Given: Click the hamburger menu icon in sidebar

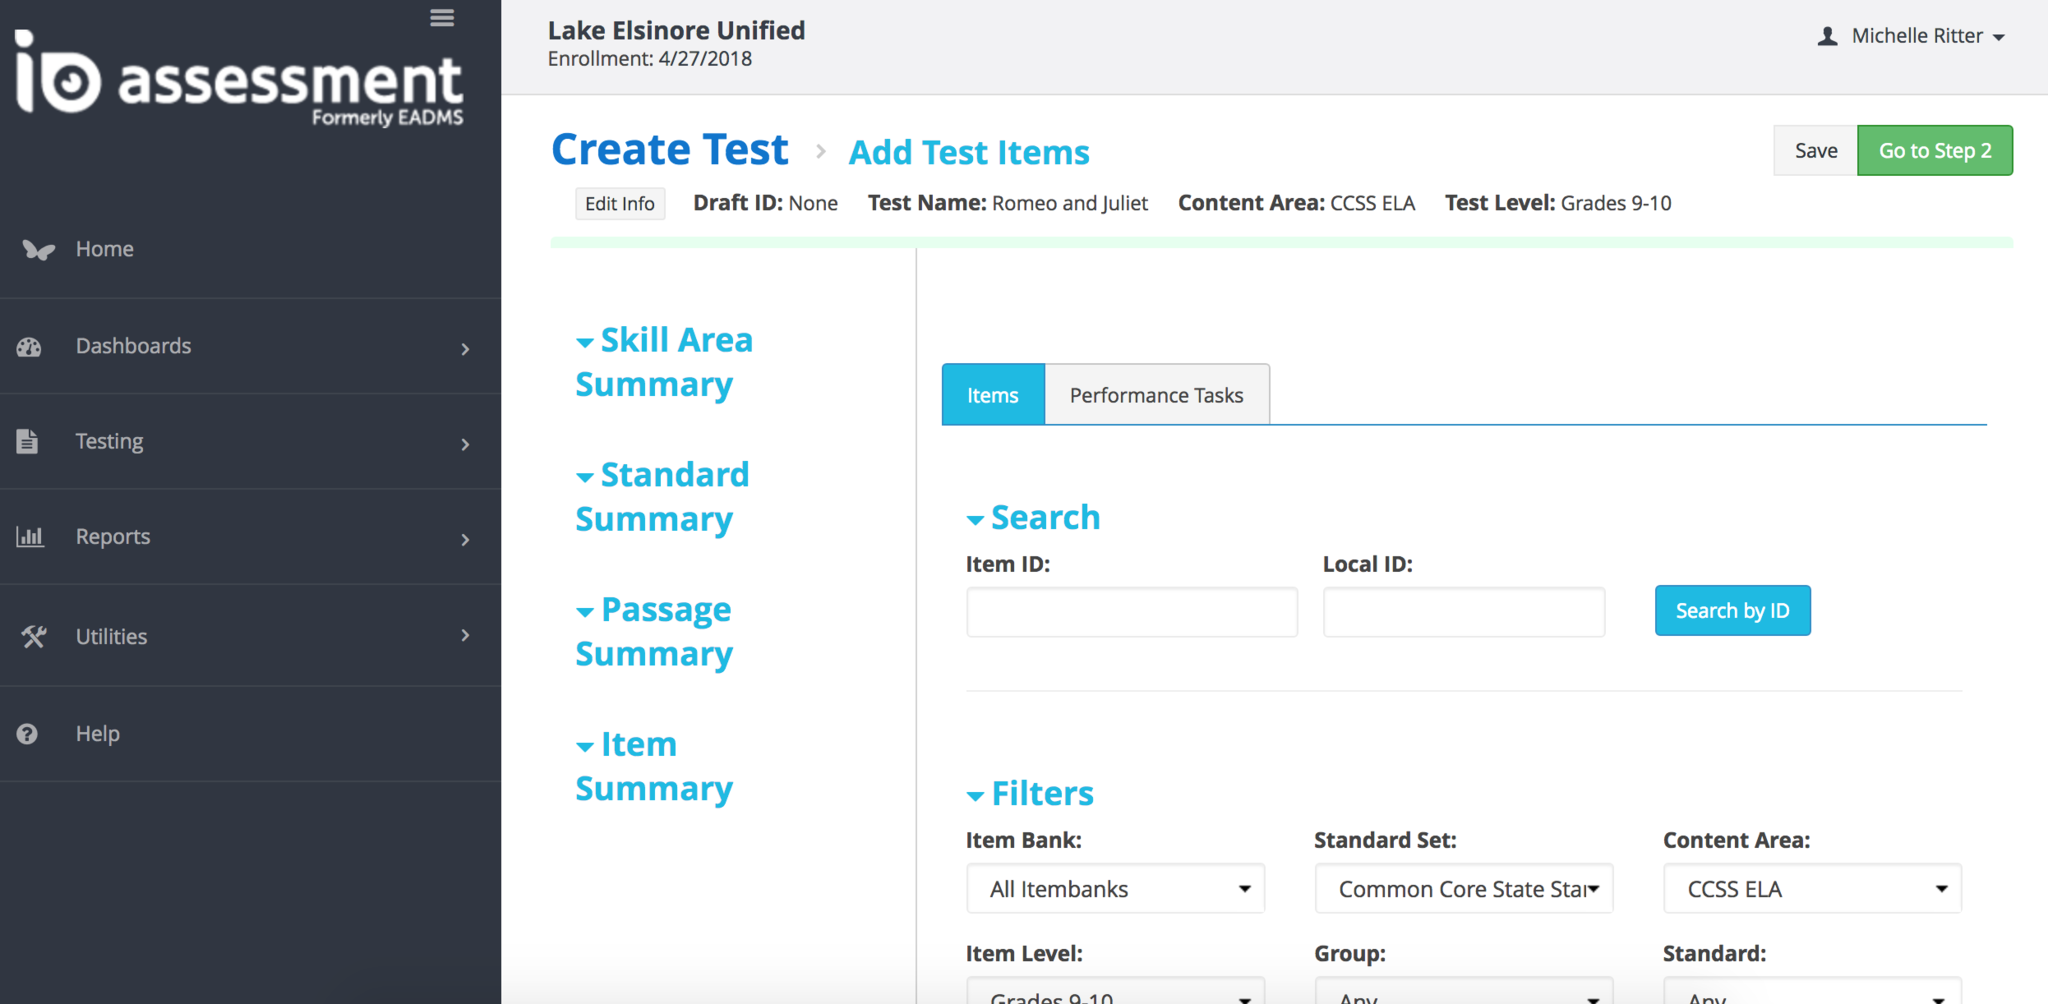Looking at the screenshot, I should (442, 18).
